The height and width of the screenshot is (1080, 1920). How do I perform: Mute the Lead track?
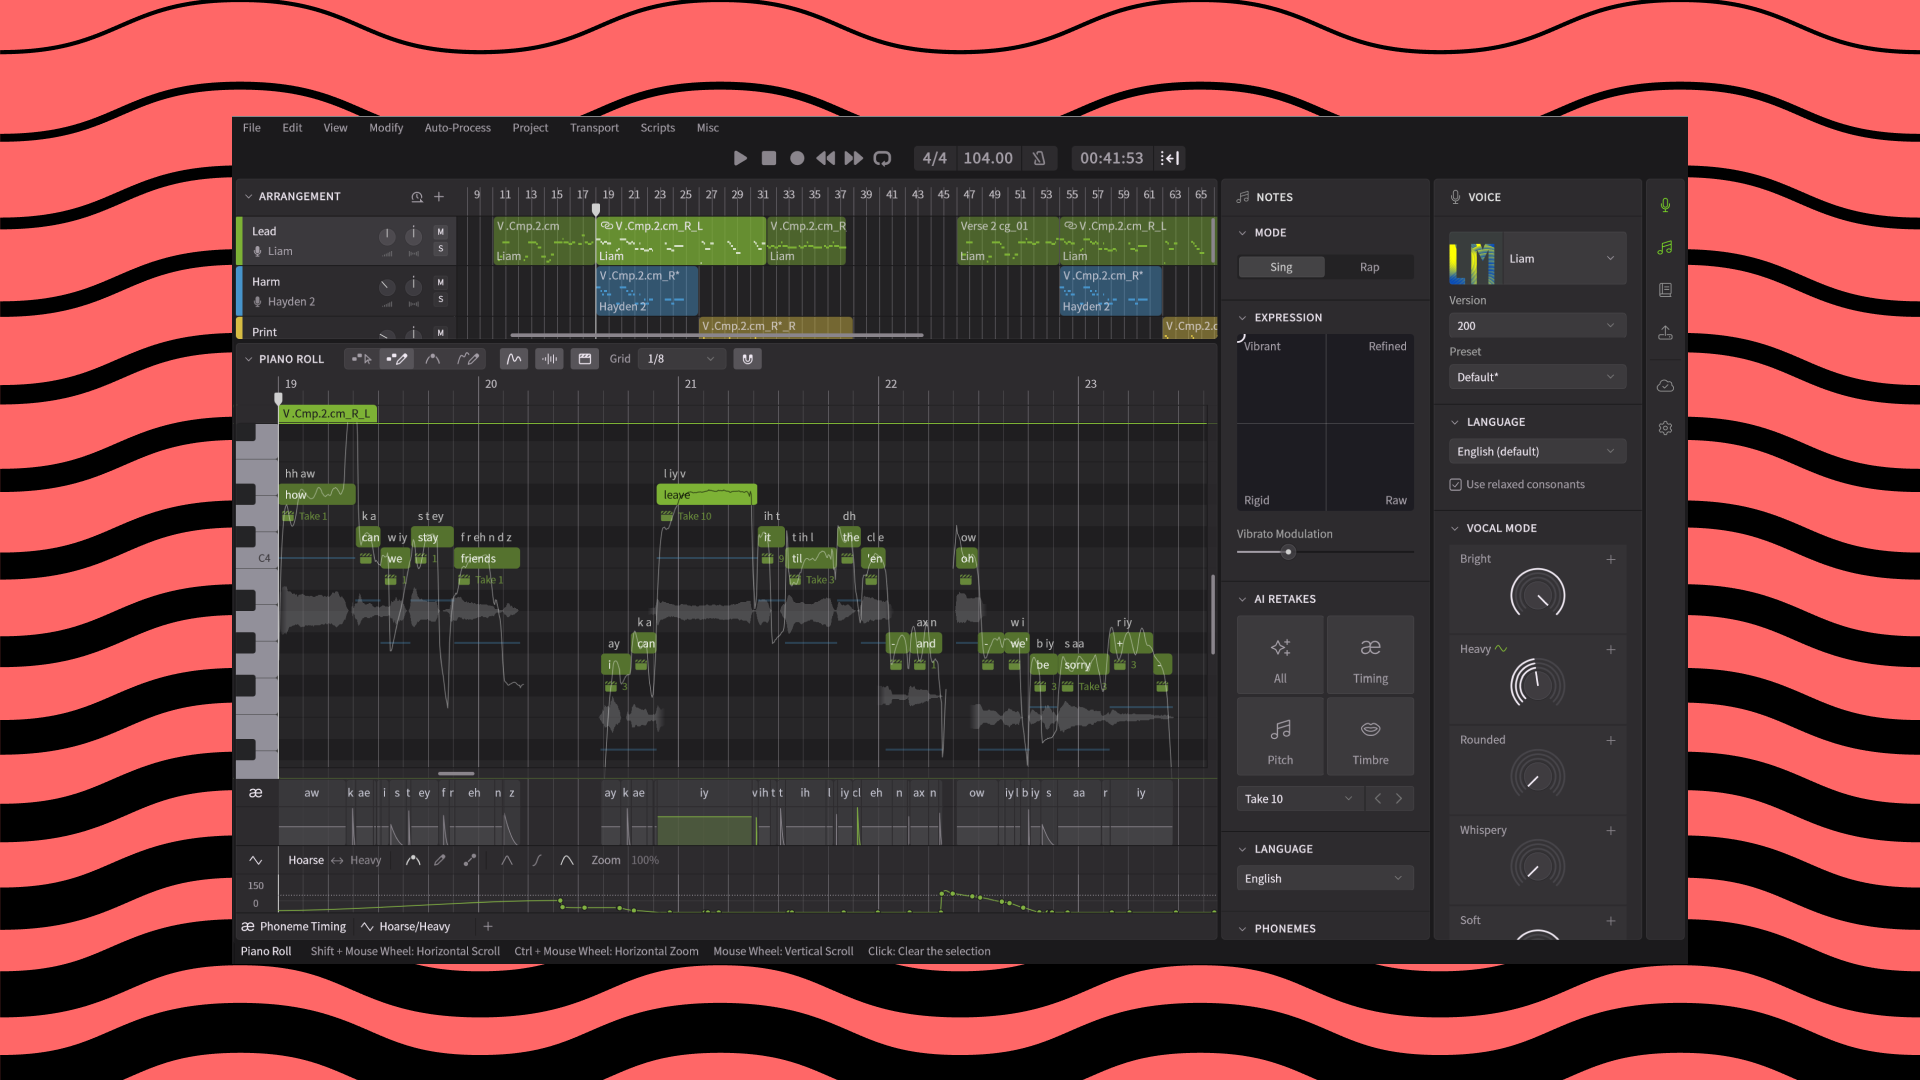click(x=440, y=232)
